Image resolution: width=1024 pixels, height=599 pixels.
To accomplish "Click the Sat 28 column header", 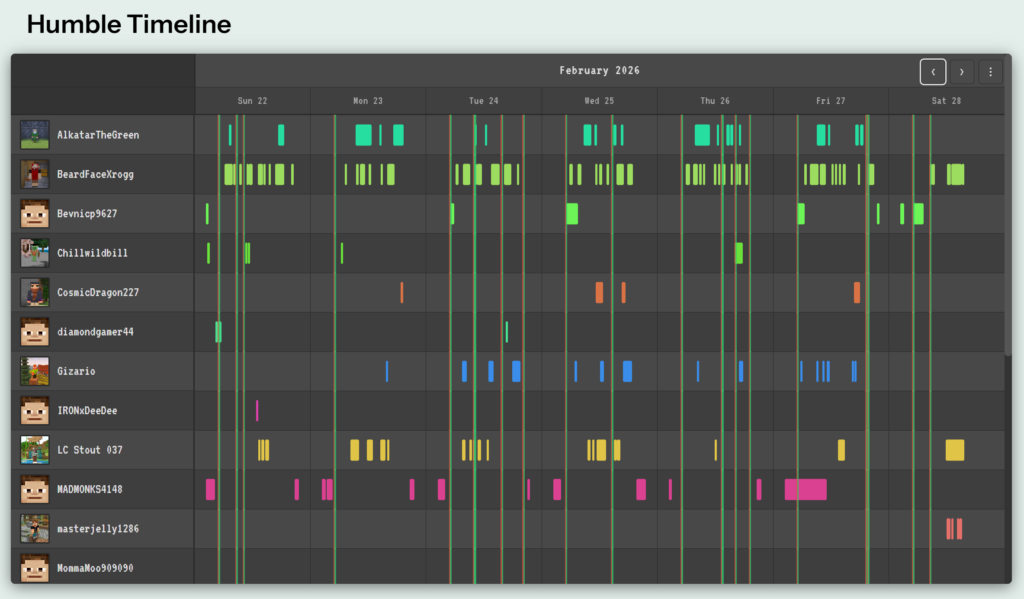I will (946, 101).
